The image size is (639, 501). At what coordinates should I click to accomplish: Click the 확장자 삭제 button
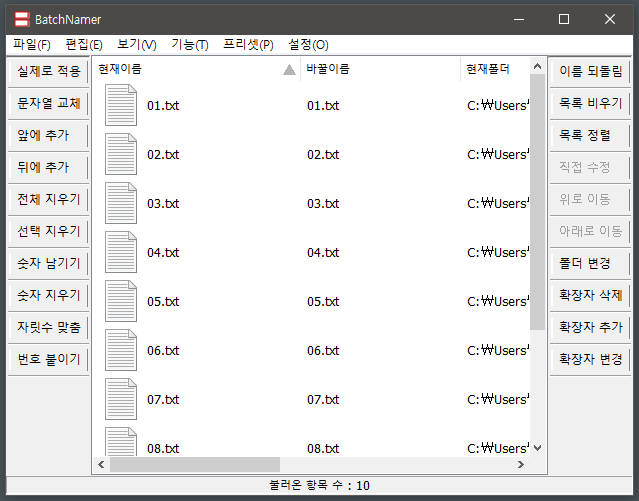tap(590, 295)
